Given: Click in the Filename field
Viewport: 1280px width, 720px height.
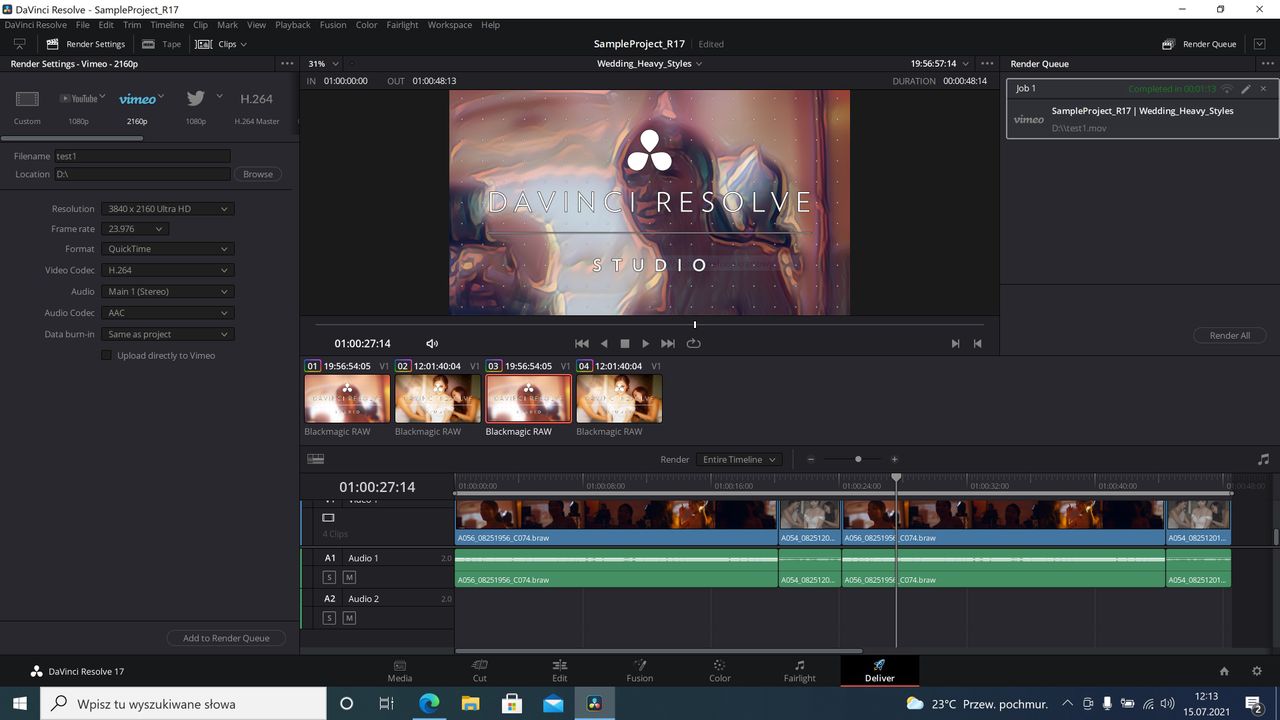Looking at the screenshot, I should (142, 156).
